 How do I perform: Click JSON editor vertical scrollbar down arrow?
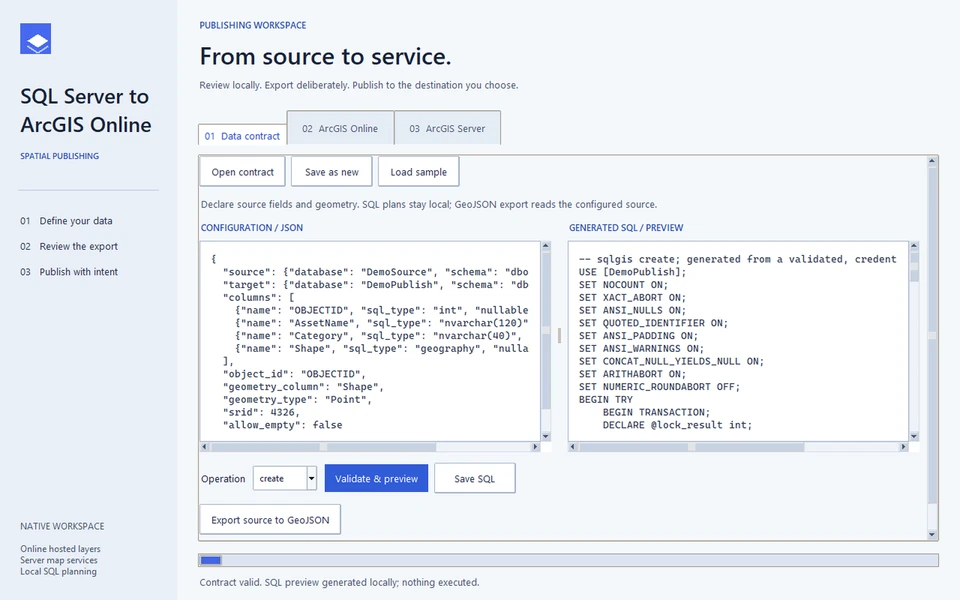coord(546,436)
